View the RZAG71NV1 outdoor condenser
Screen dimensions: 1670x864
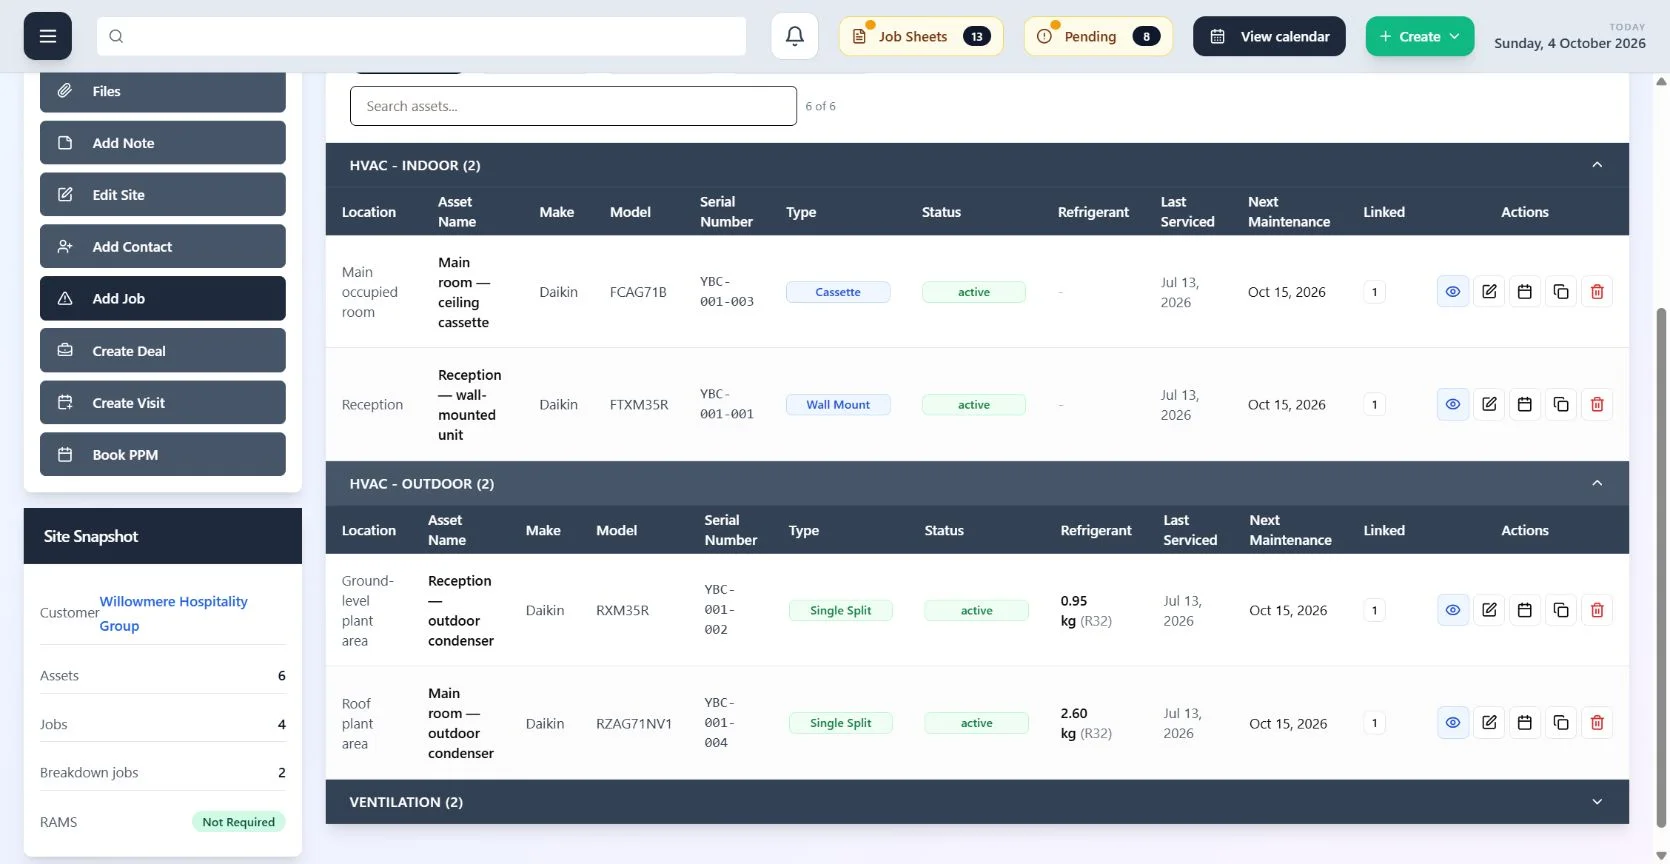pos(1453,723)
